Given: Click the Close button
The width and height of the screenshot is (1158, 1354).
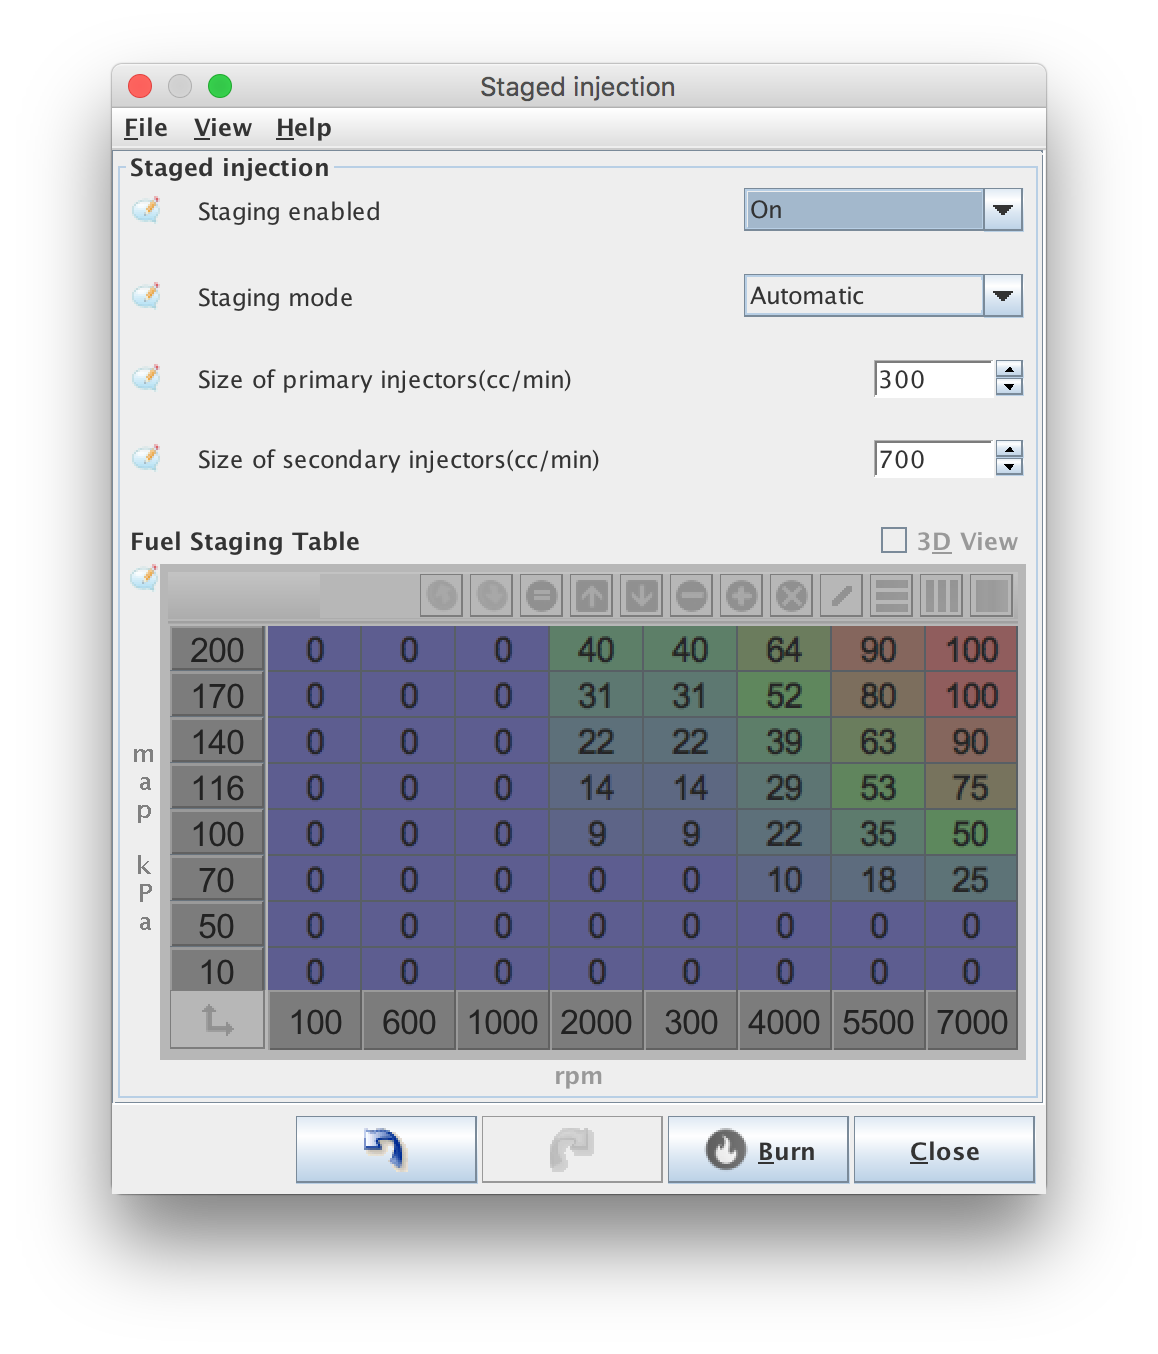Looking at the screenshot, I should point(944,1149).
